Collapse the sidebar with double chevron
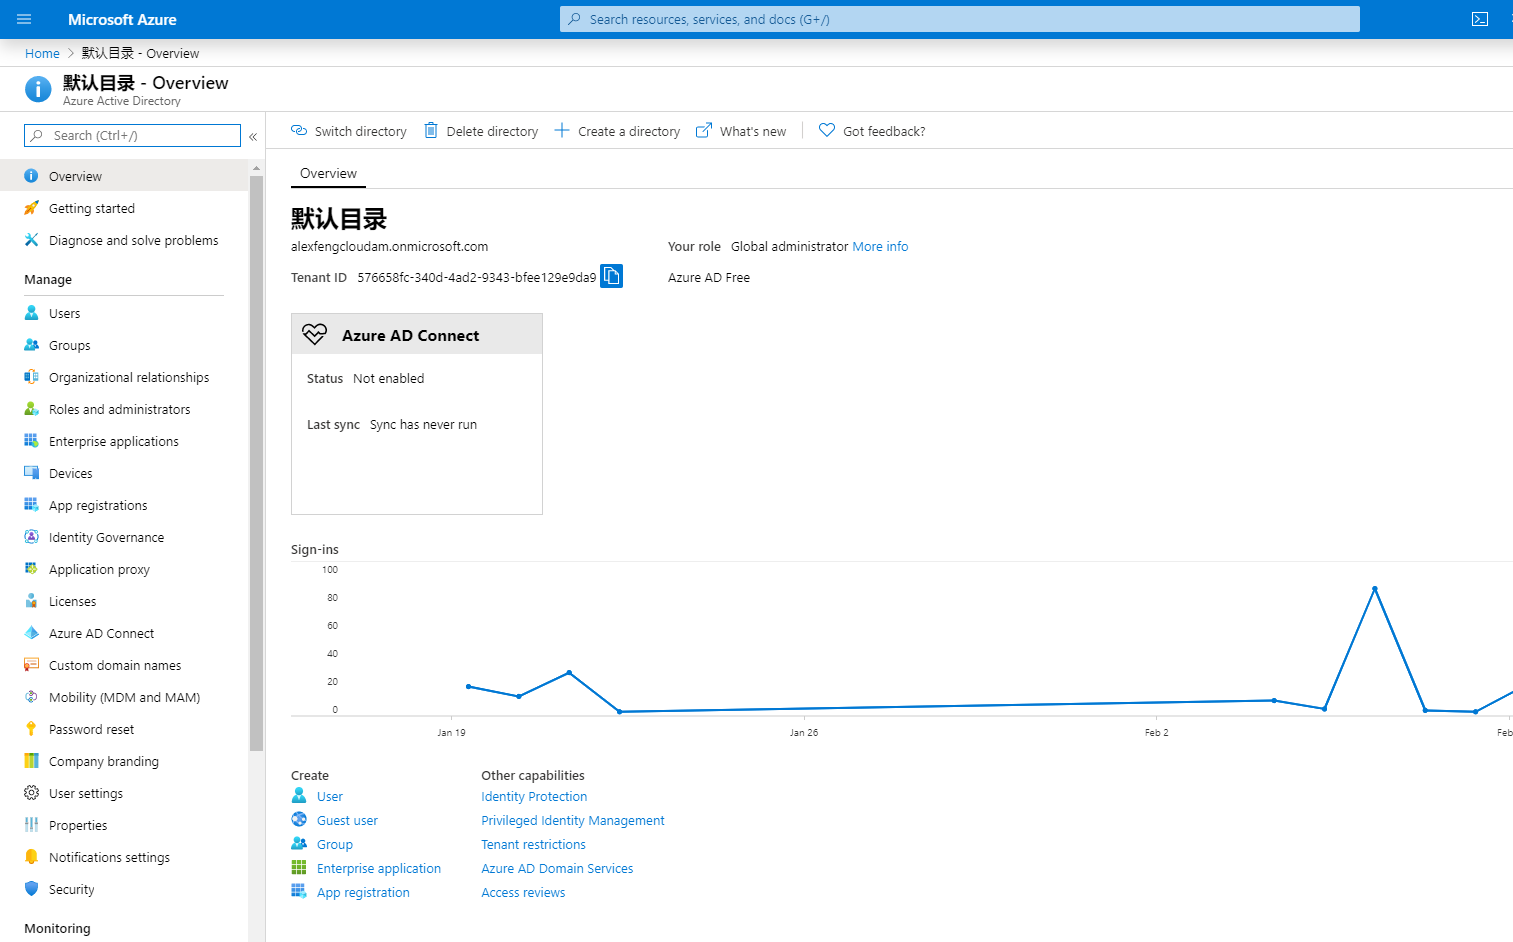The image size is (1513, 942). coord(253,136)
